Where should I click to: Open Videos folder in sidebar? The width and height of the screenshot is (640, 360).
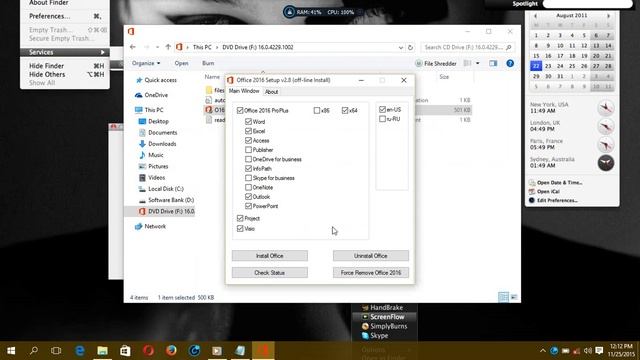[x=152, y=178]
